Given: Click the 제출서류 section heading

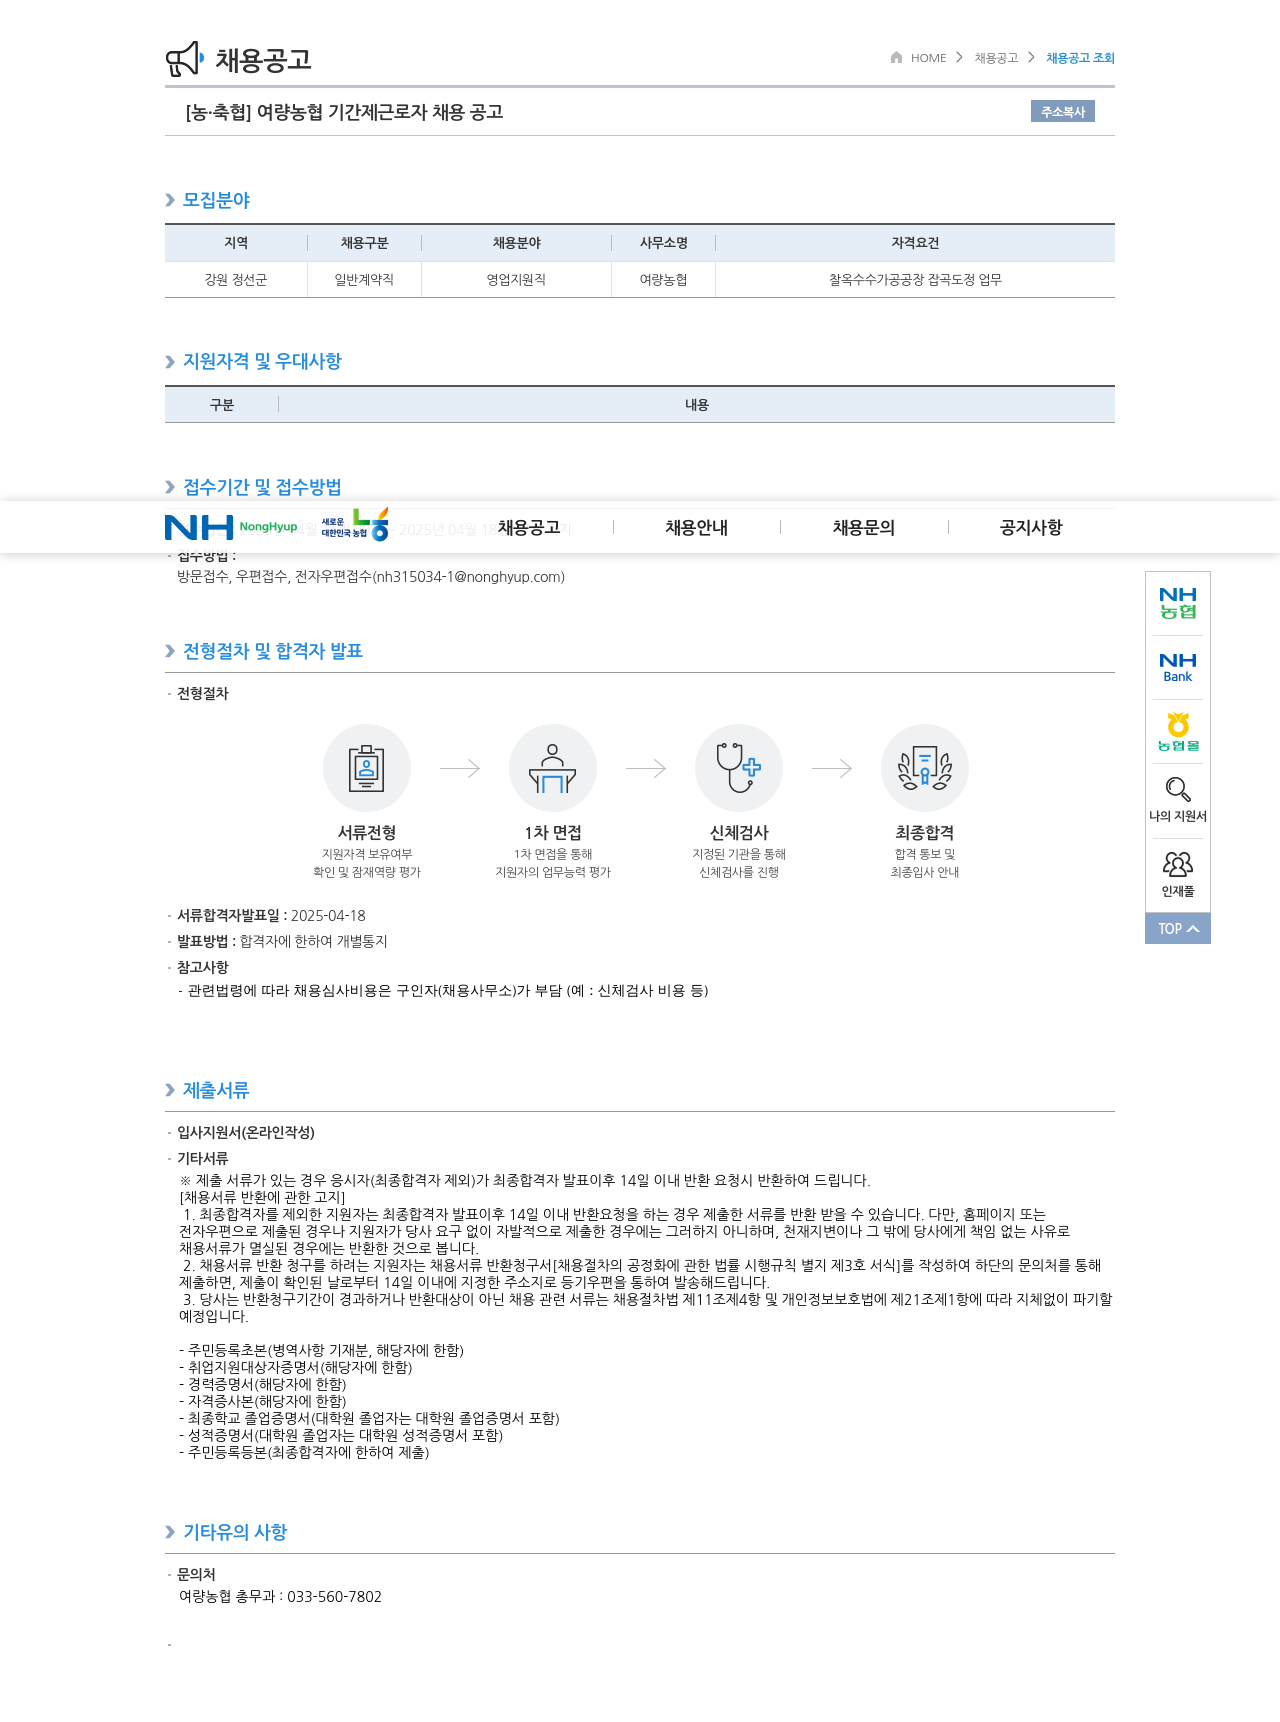Looking at the screenshot, I should pos(208,1090).
